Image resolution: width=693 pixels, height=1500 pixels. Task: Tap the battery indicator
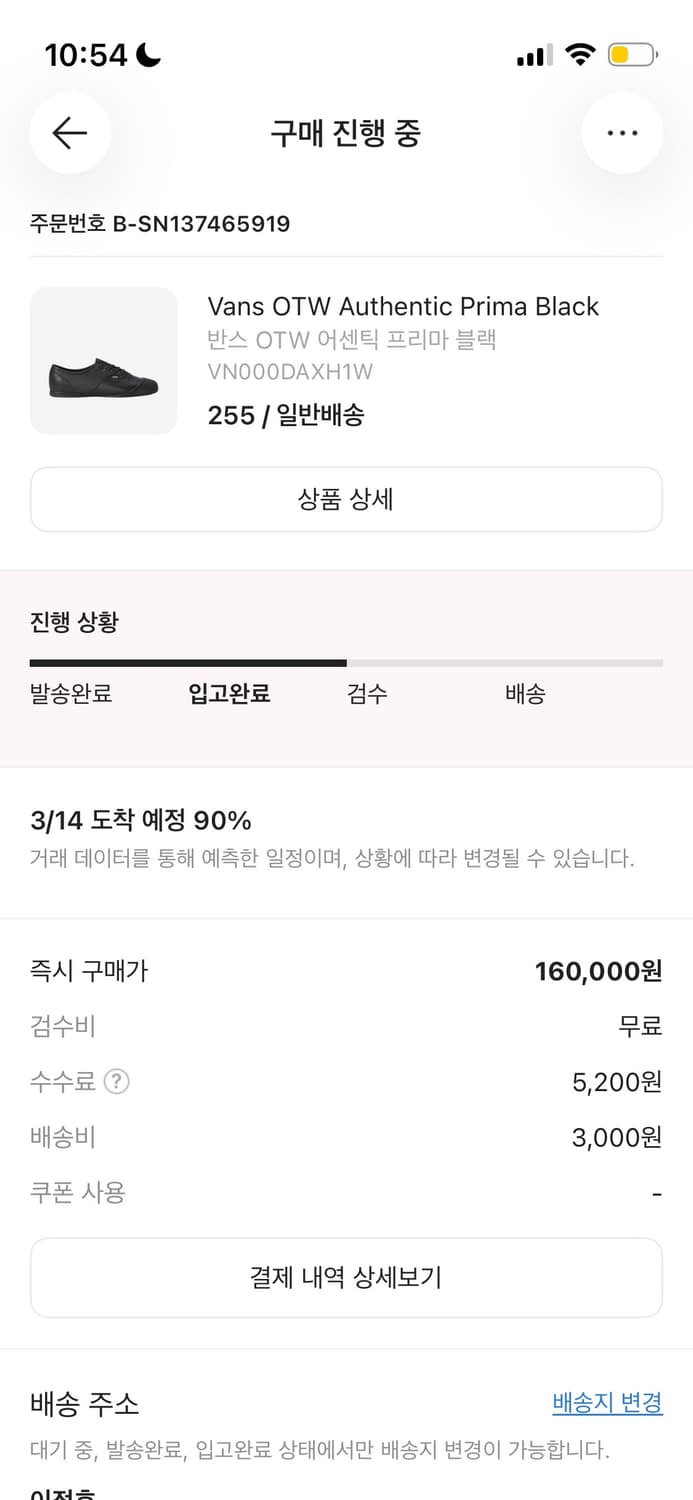[x=630, y=55]
